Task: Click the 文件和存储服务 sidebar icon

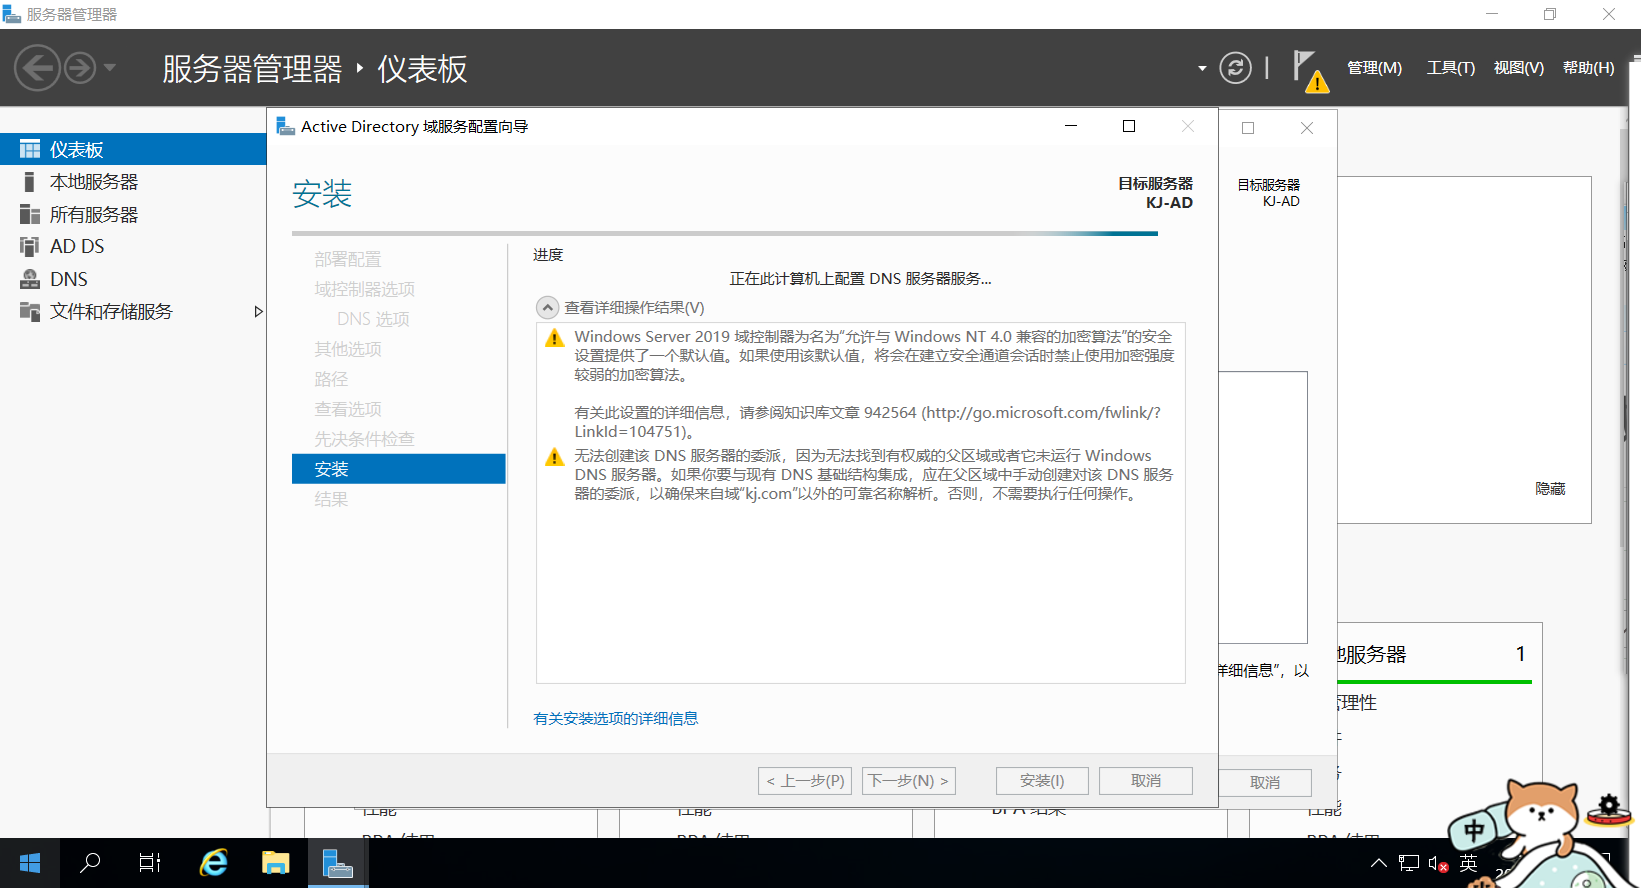Action: click(x=30, y=311)
